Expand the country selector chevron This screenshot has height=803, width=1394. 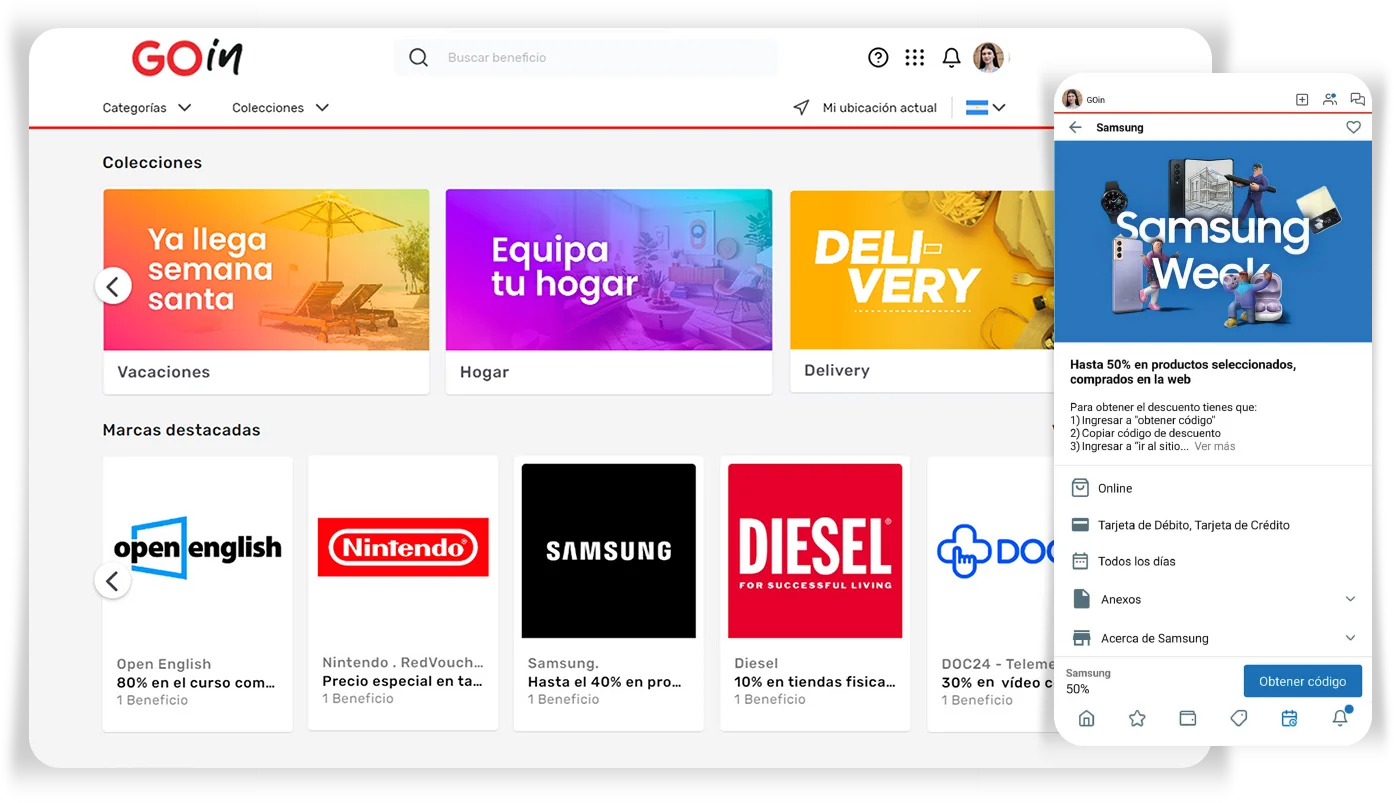(999, 107)
